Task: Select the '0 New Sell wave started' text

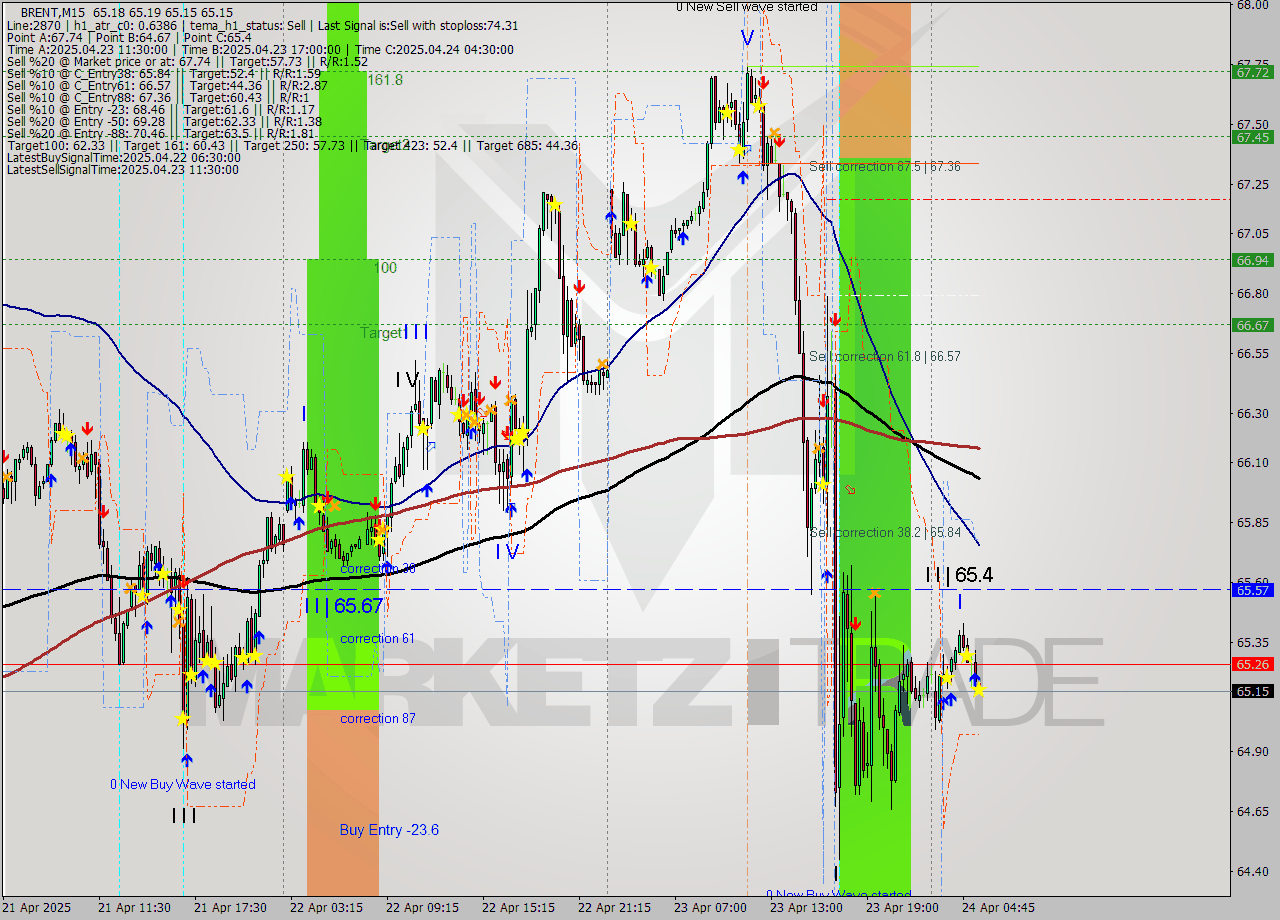Action: (748, 7)
